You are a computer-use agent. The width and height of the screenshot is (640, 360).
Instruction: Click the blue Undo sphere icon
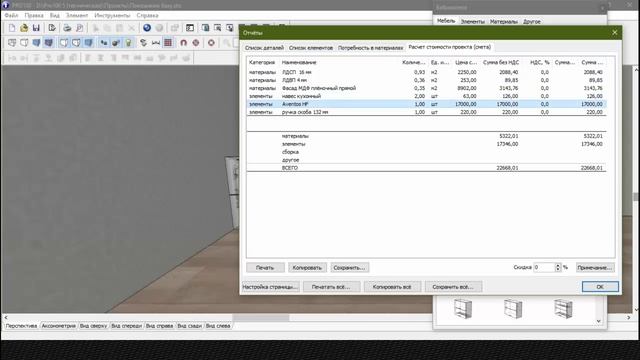pyautogui.click(x=147, y=28)
